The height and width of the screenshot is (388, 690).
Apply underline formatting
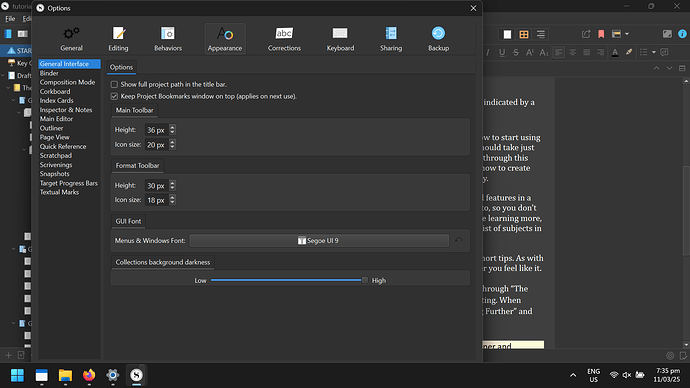[502, 52]
